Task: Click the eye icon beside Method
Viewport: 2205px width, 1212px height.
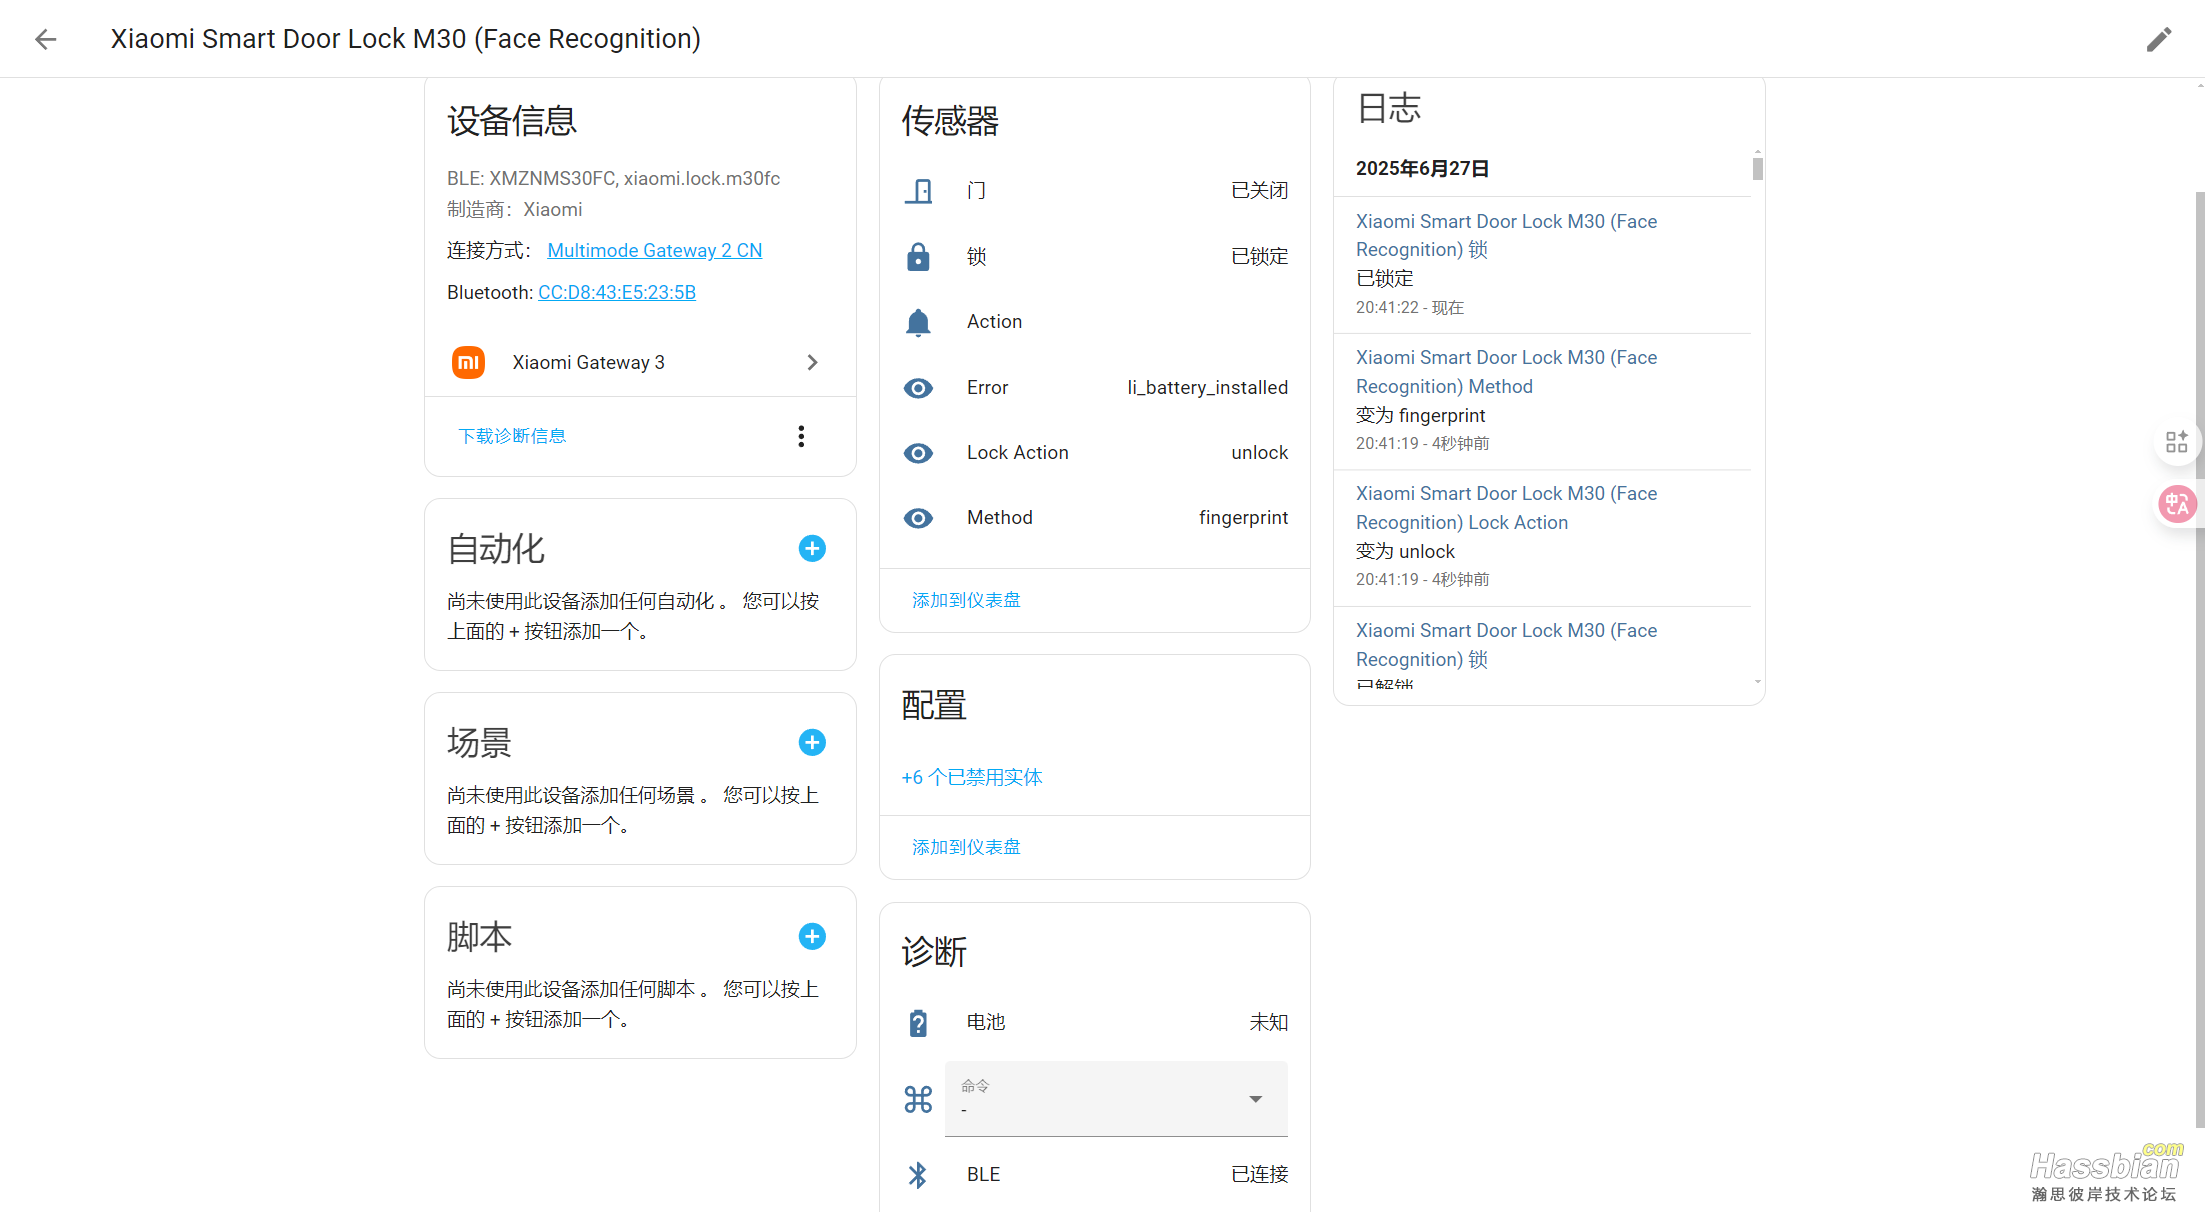Action: coord(918,518)
